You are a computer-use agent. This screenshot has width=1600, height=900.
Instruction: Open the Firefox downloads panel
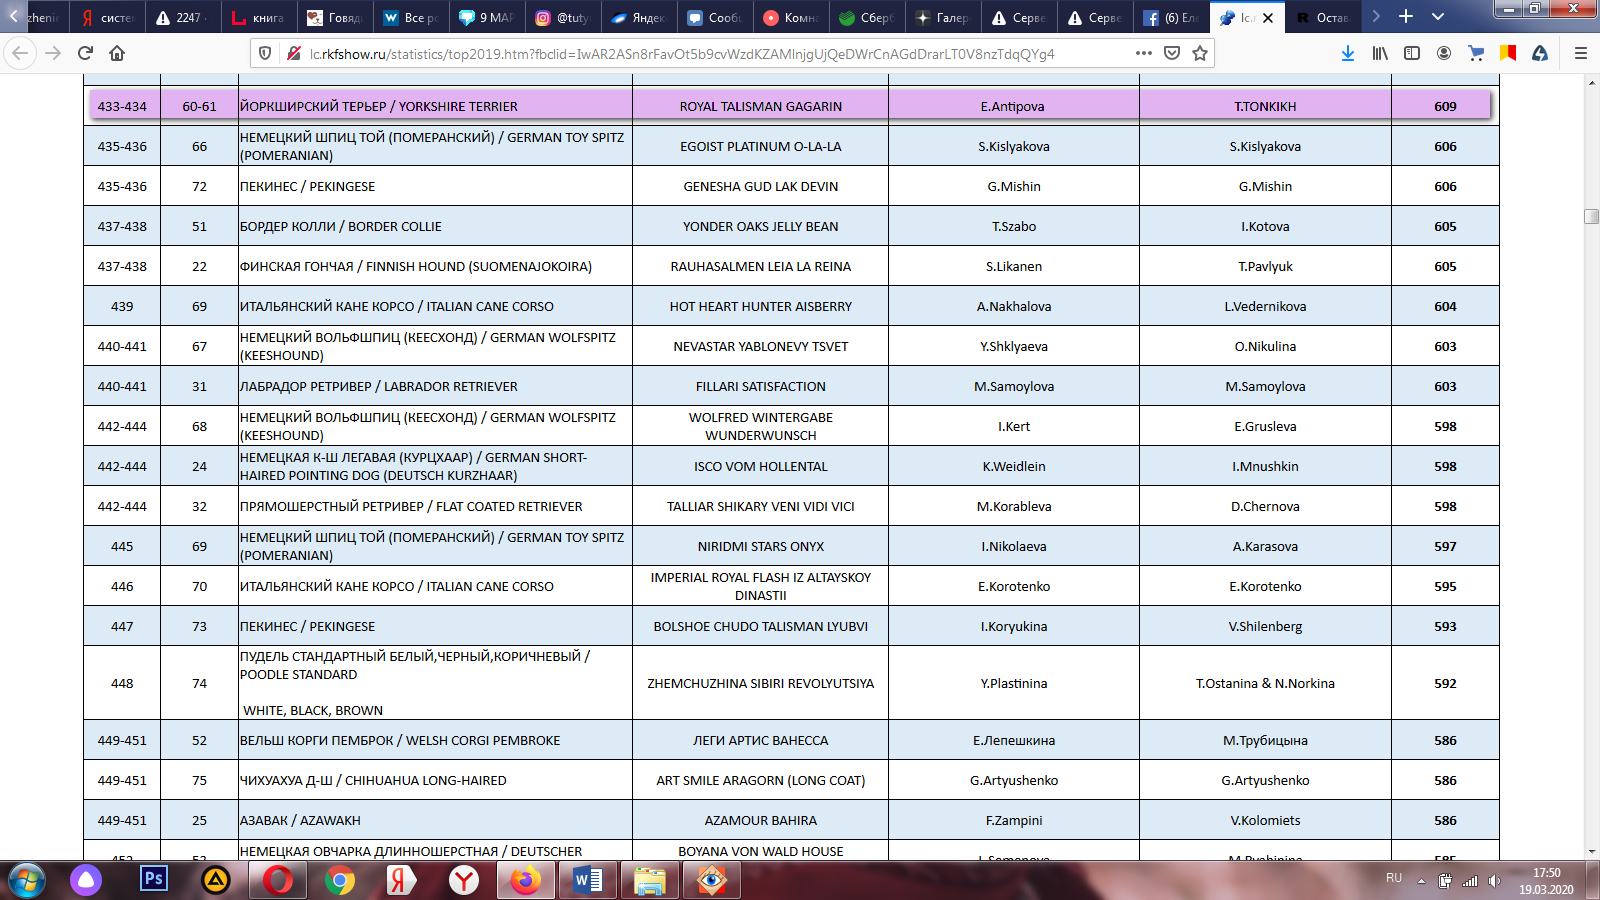coord(1348,53)
